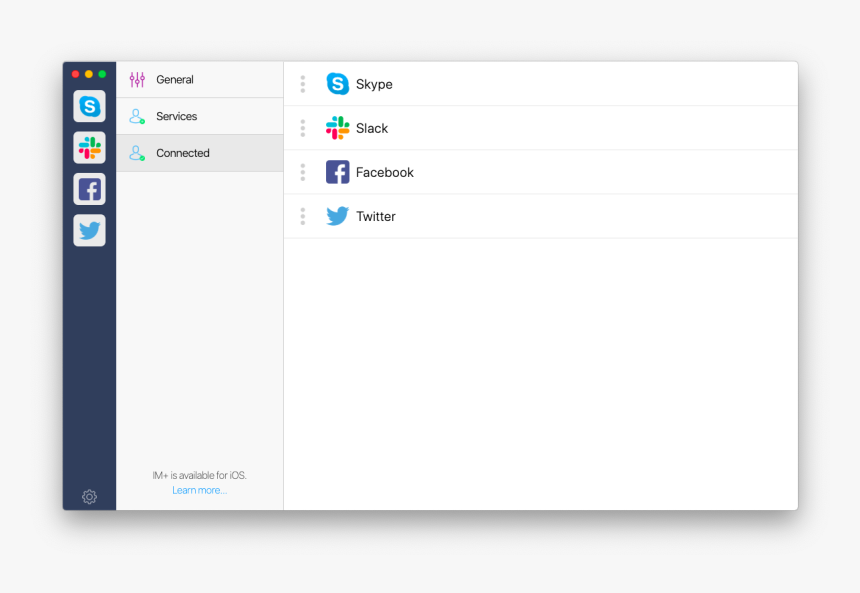Click the drag handle dots beside Facebook

303,172
